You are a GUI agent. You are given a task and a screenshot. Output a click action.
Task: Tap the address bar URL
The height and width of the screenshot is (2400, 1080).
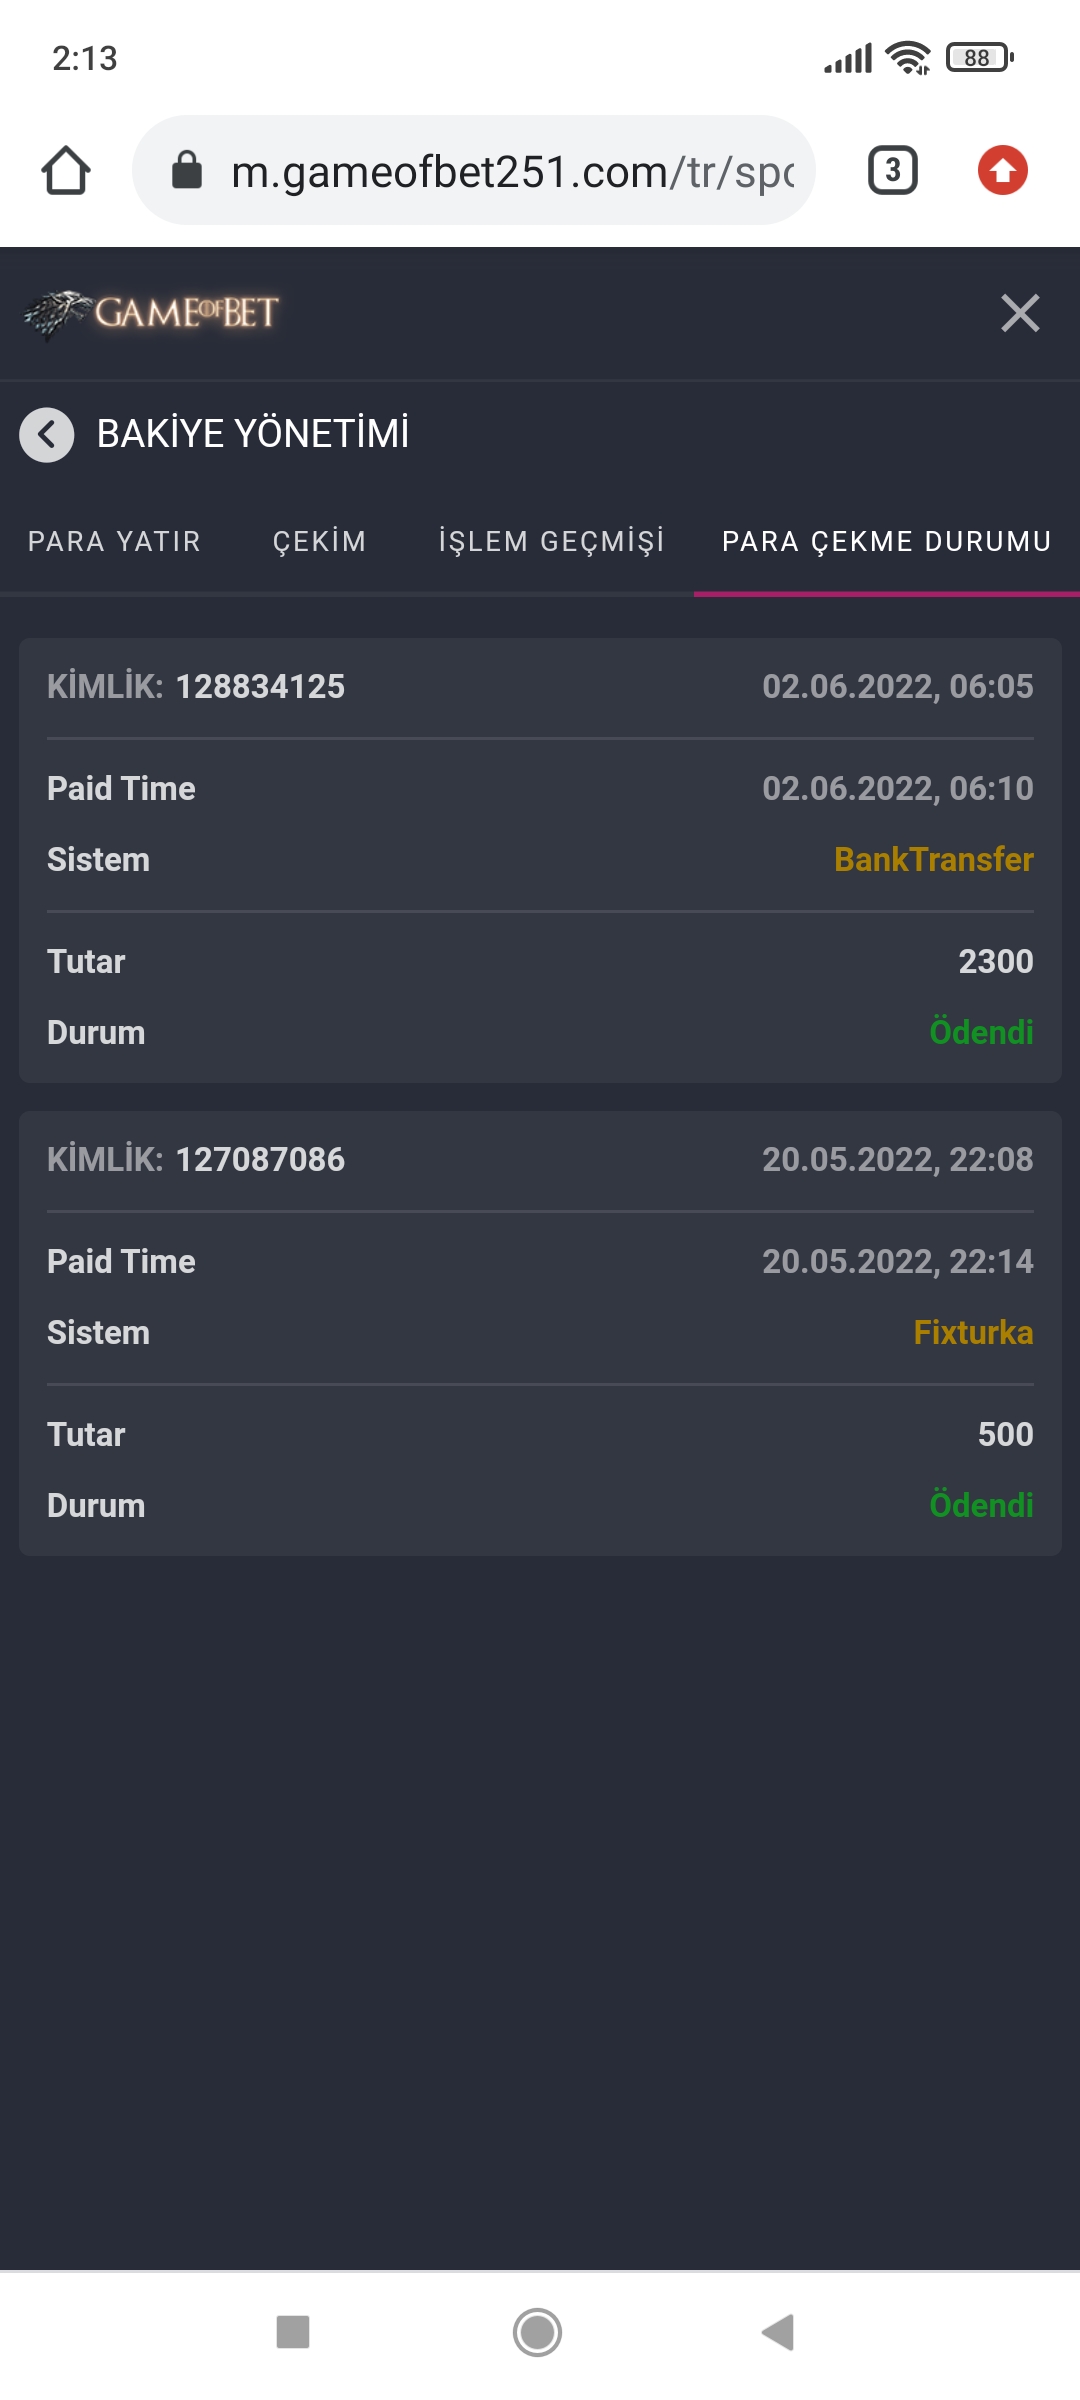pos(512,172)
